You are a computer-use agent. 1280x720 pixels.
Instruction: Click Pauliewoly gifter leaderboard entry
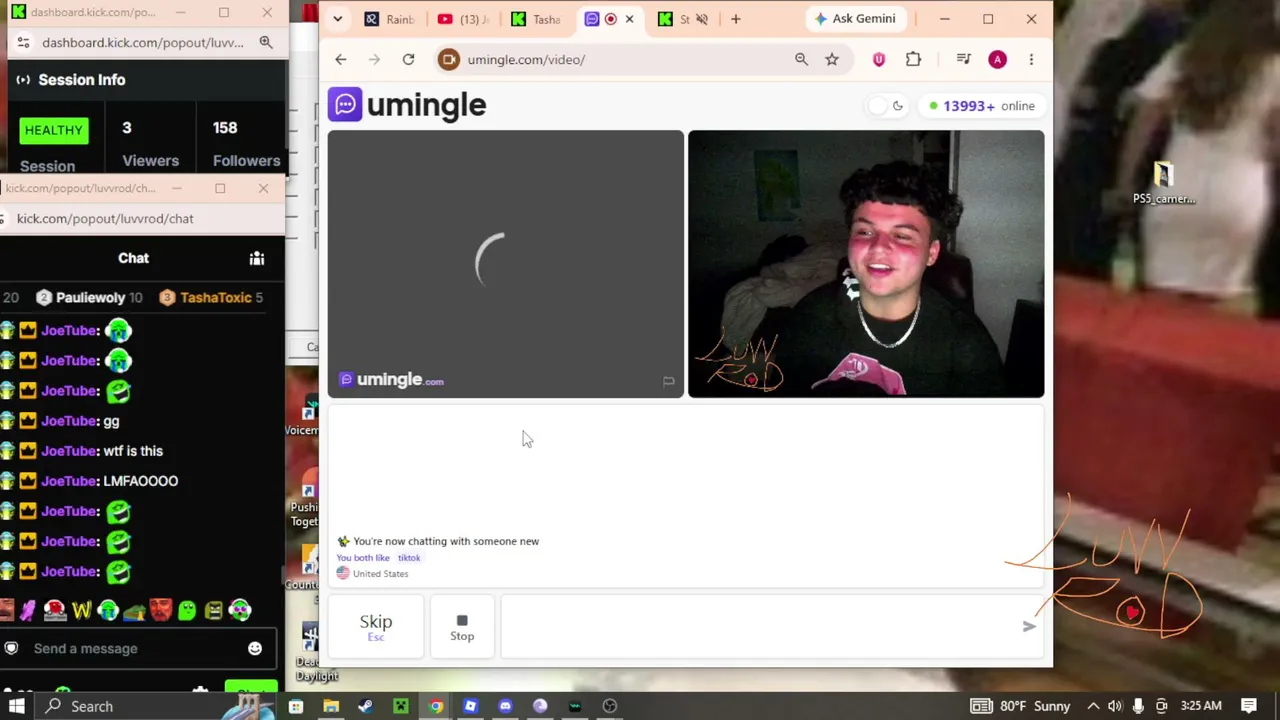(x=89, y=298)
